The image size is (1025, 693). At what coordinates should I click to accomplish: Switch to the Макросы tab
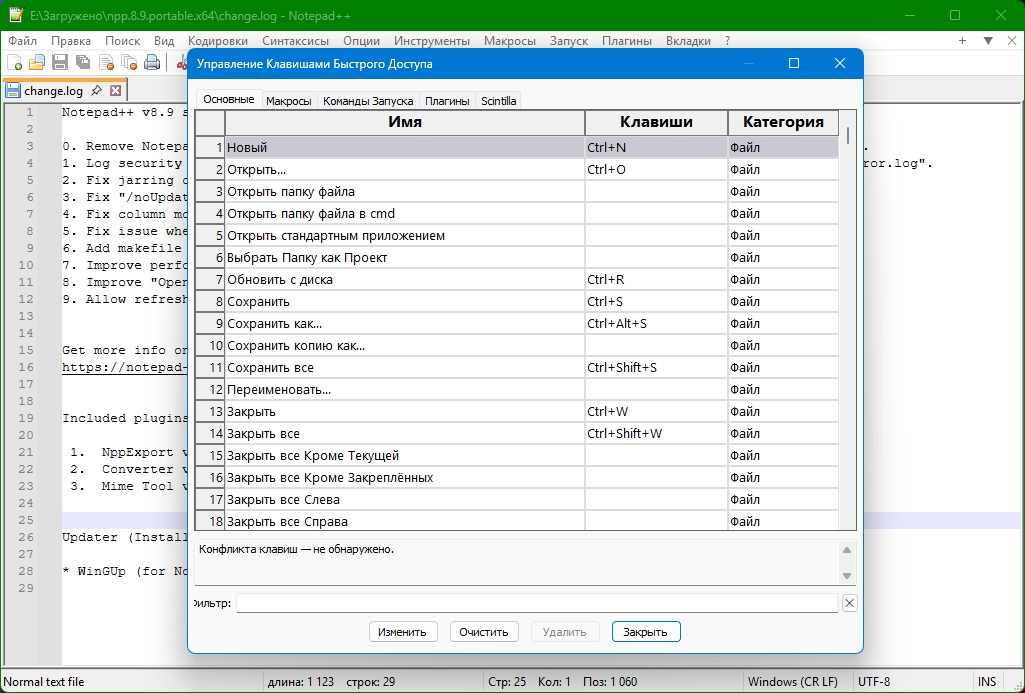click(x=289, y=101)
